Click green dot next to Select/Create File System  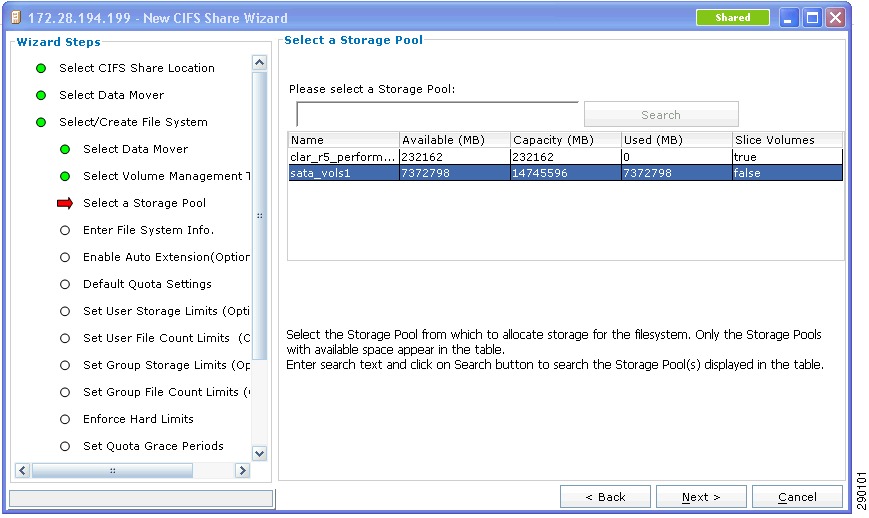[41, 122]
